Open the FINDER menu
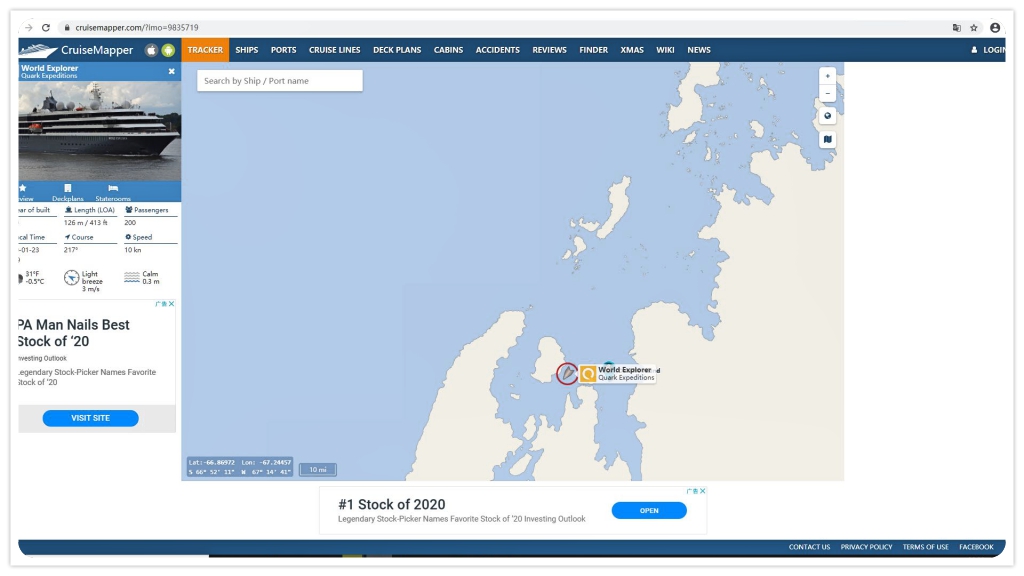This screenshot has height=576, width=1024. [x=594, y=50]
